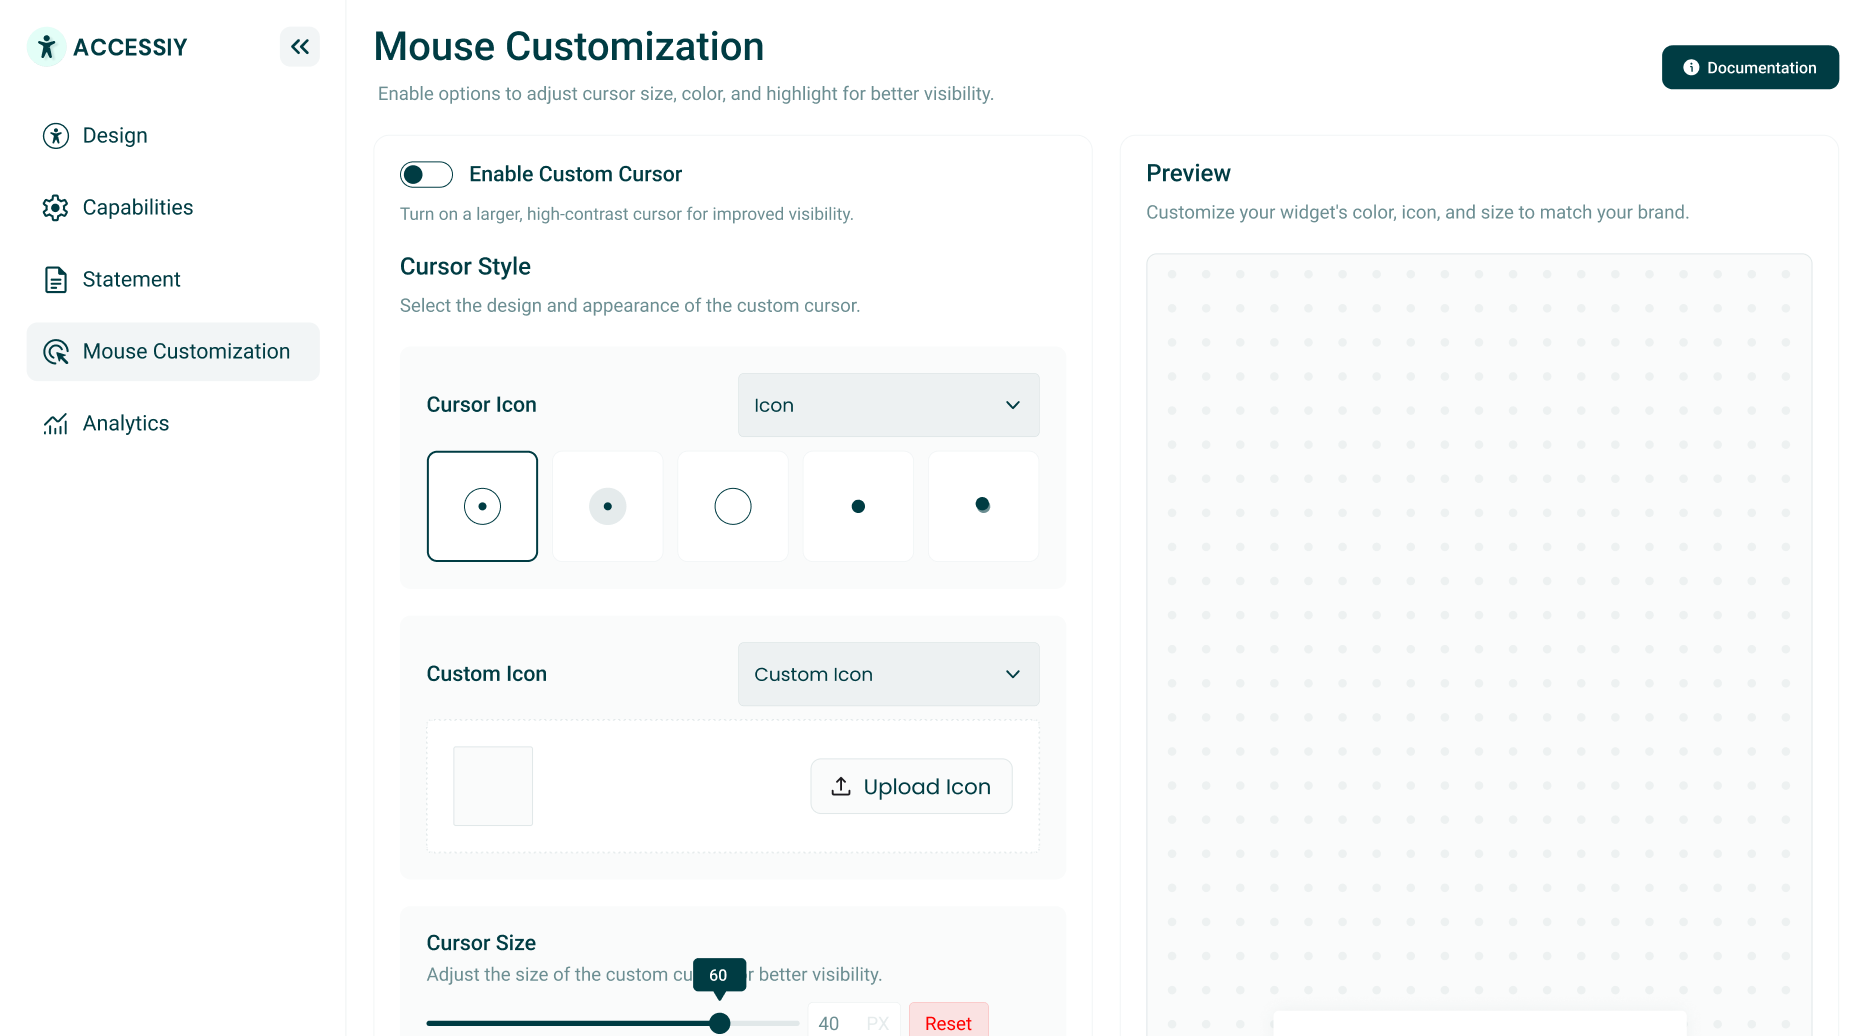1866x1036 pixels.
Task: Navigate to the Statement page
Action: pos(131,279)
